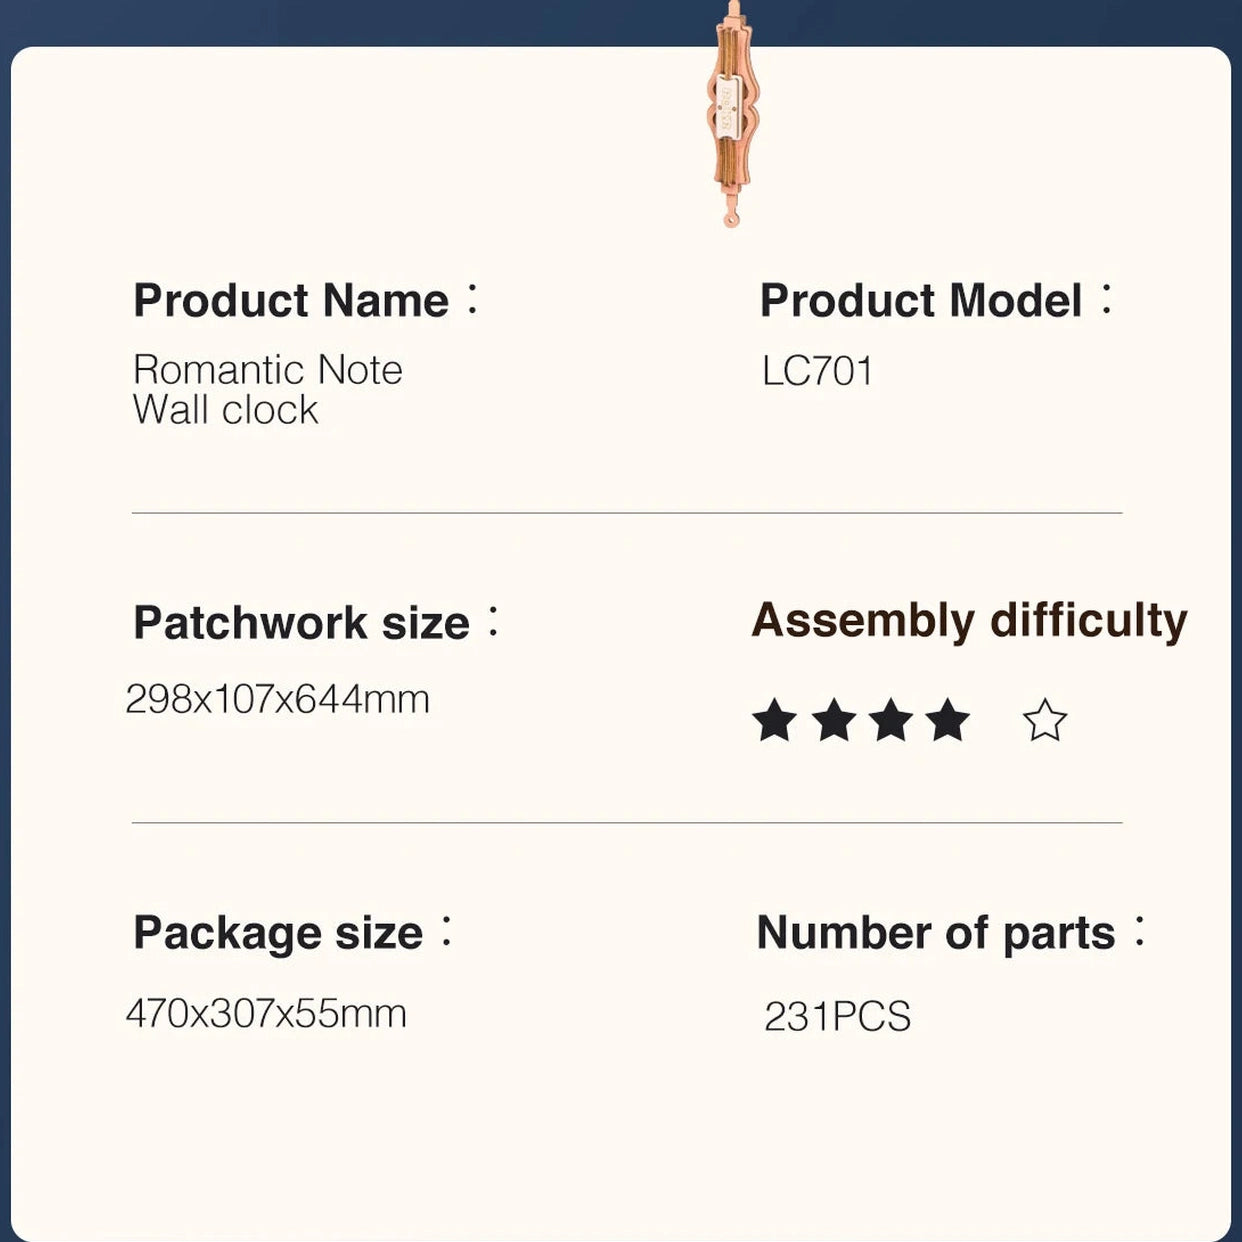Click the "Package size" heading
The width and height of the screenshot is (1242, 1242).
(x=278, y=933)
